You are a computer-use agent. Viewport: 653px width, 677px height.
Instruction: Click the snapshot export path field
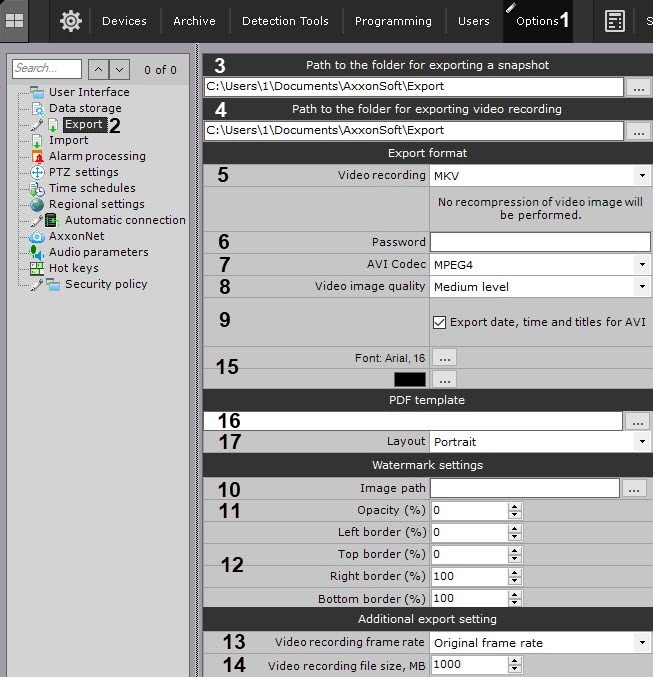pos(414,86)
